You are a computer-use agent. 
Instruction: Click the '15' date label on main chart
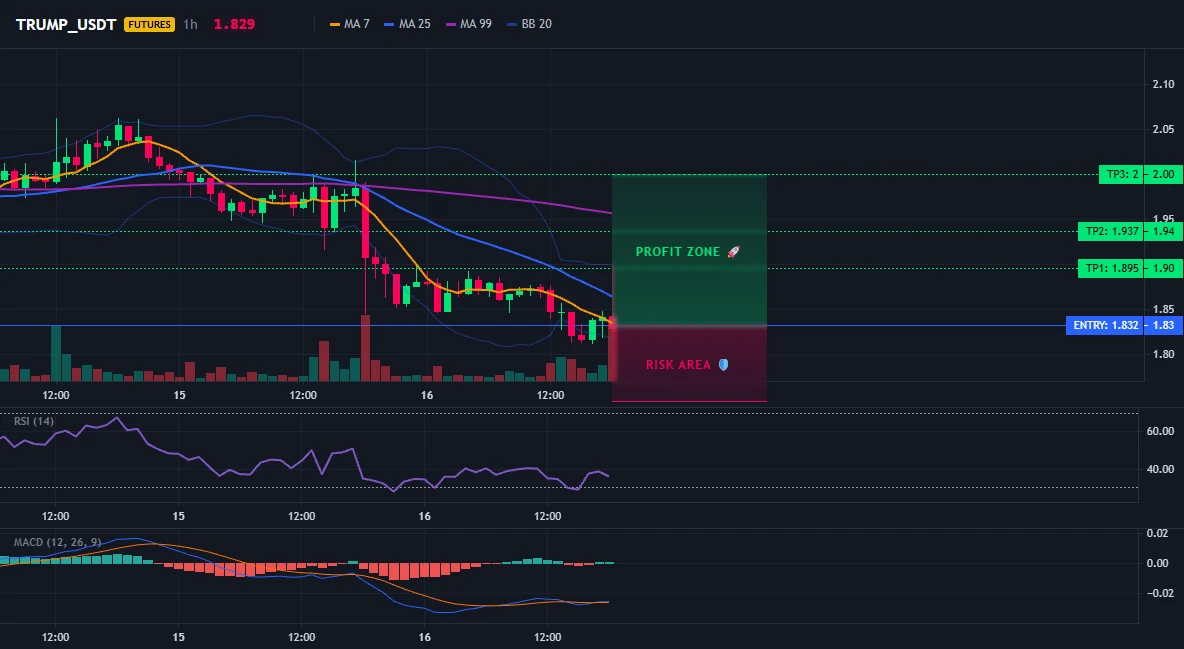(x=179, y=395)
